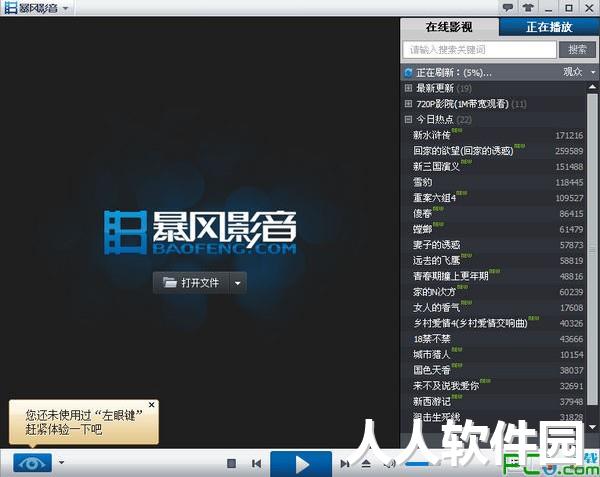The width and height of the screenshot is (600, 477).
Task: Click the Baofeng logo menu in title bar
Action: (31, 8)
